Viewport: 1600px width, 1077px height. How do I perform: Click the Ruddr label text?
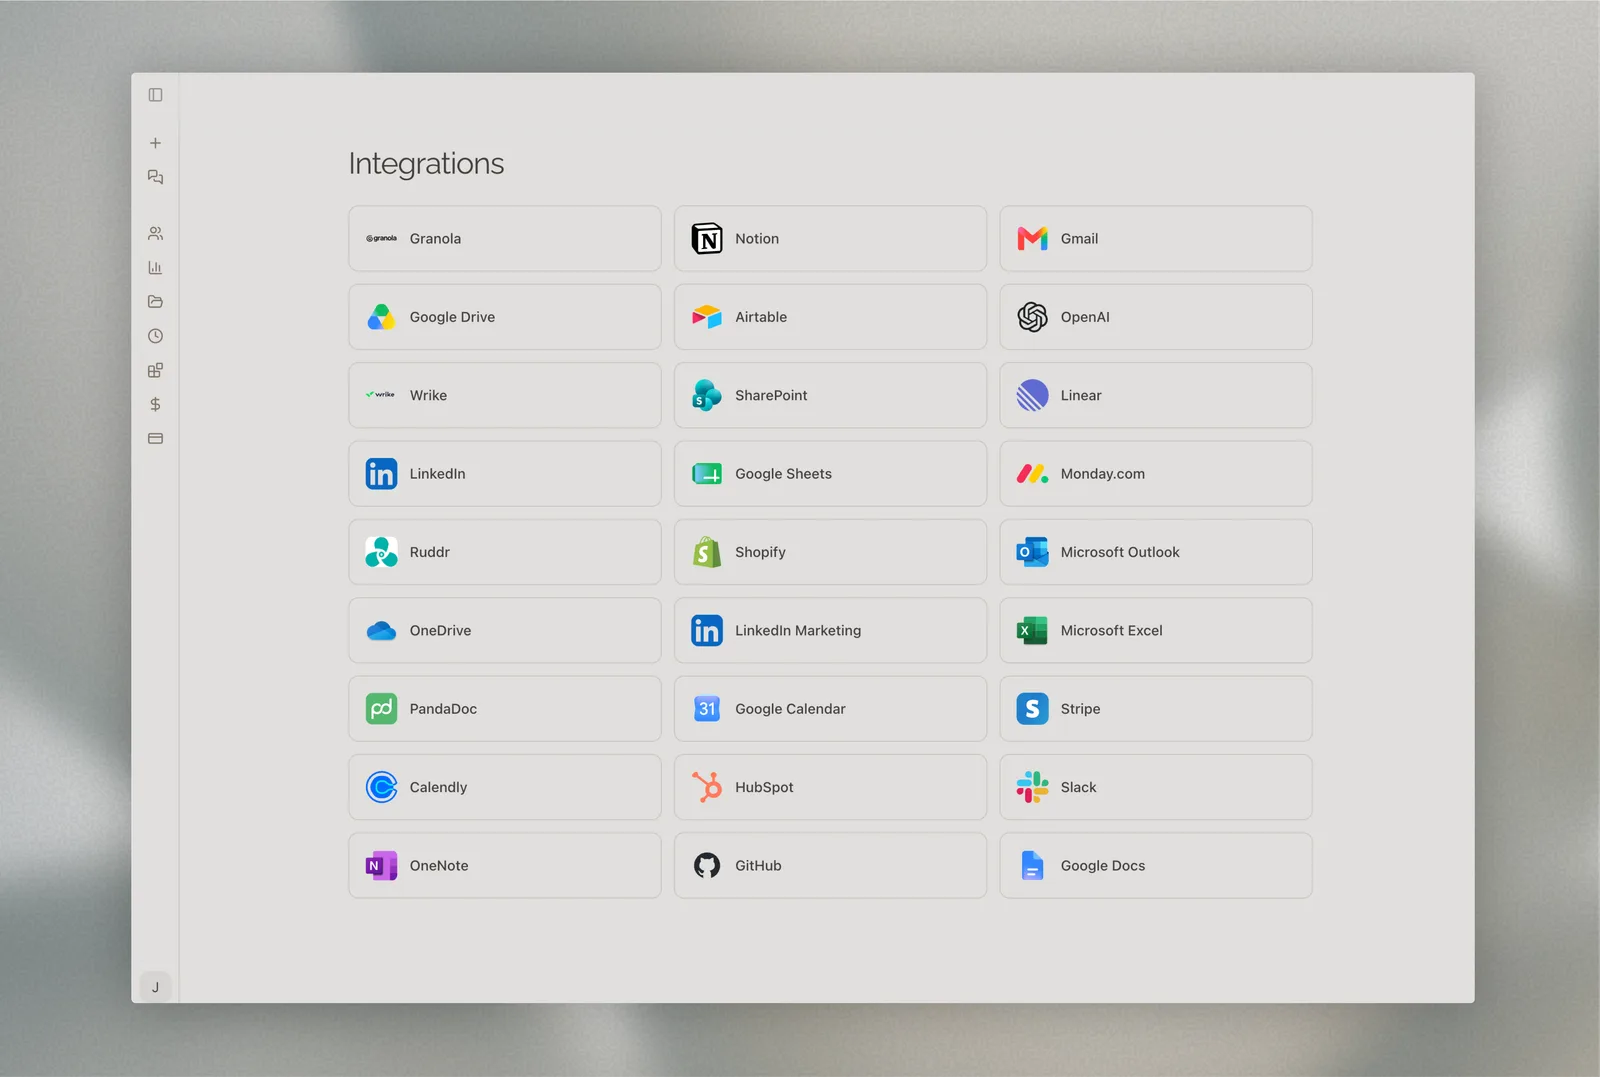[x=430, y=552]
